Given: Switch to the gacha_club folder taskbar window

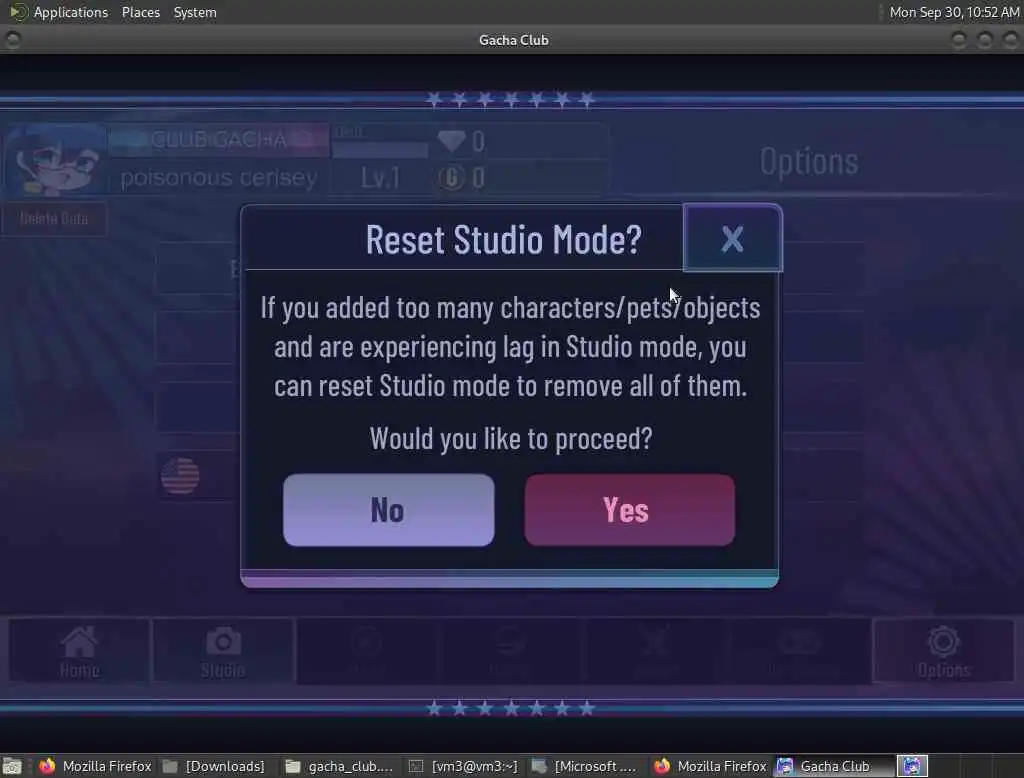Looking at the screenshot, I should click(340, 766).
